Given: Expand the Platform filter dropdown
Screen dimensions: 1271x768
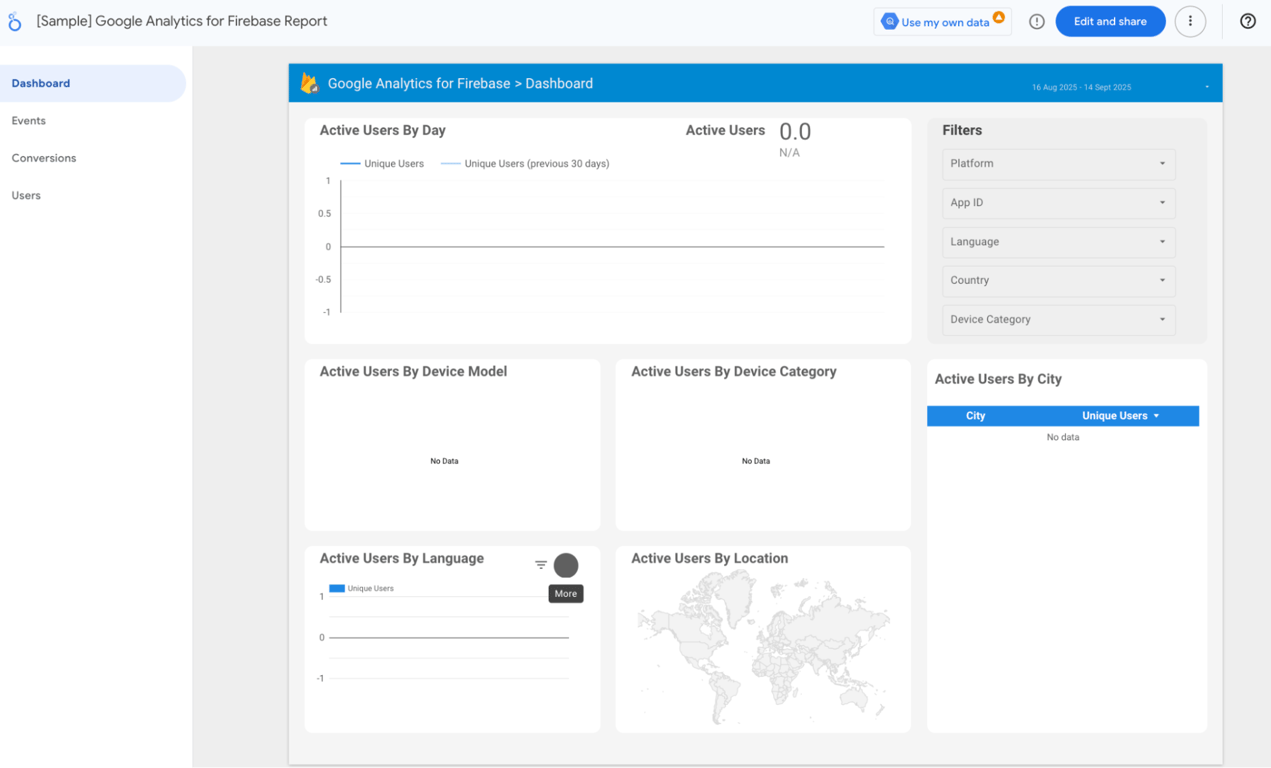Looking at the screenshot, I should (1059, 164).
